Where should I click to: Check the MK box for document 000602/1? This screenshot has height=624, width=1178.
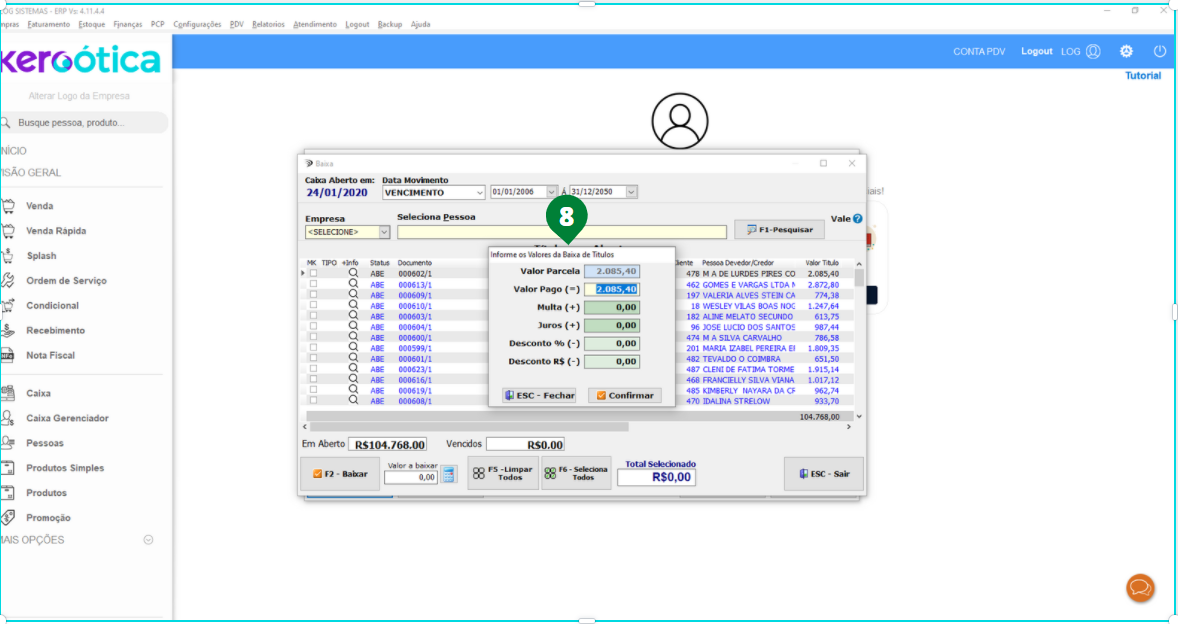tap(313, 274)
